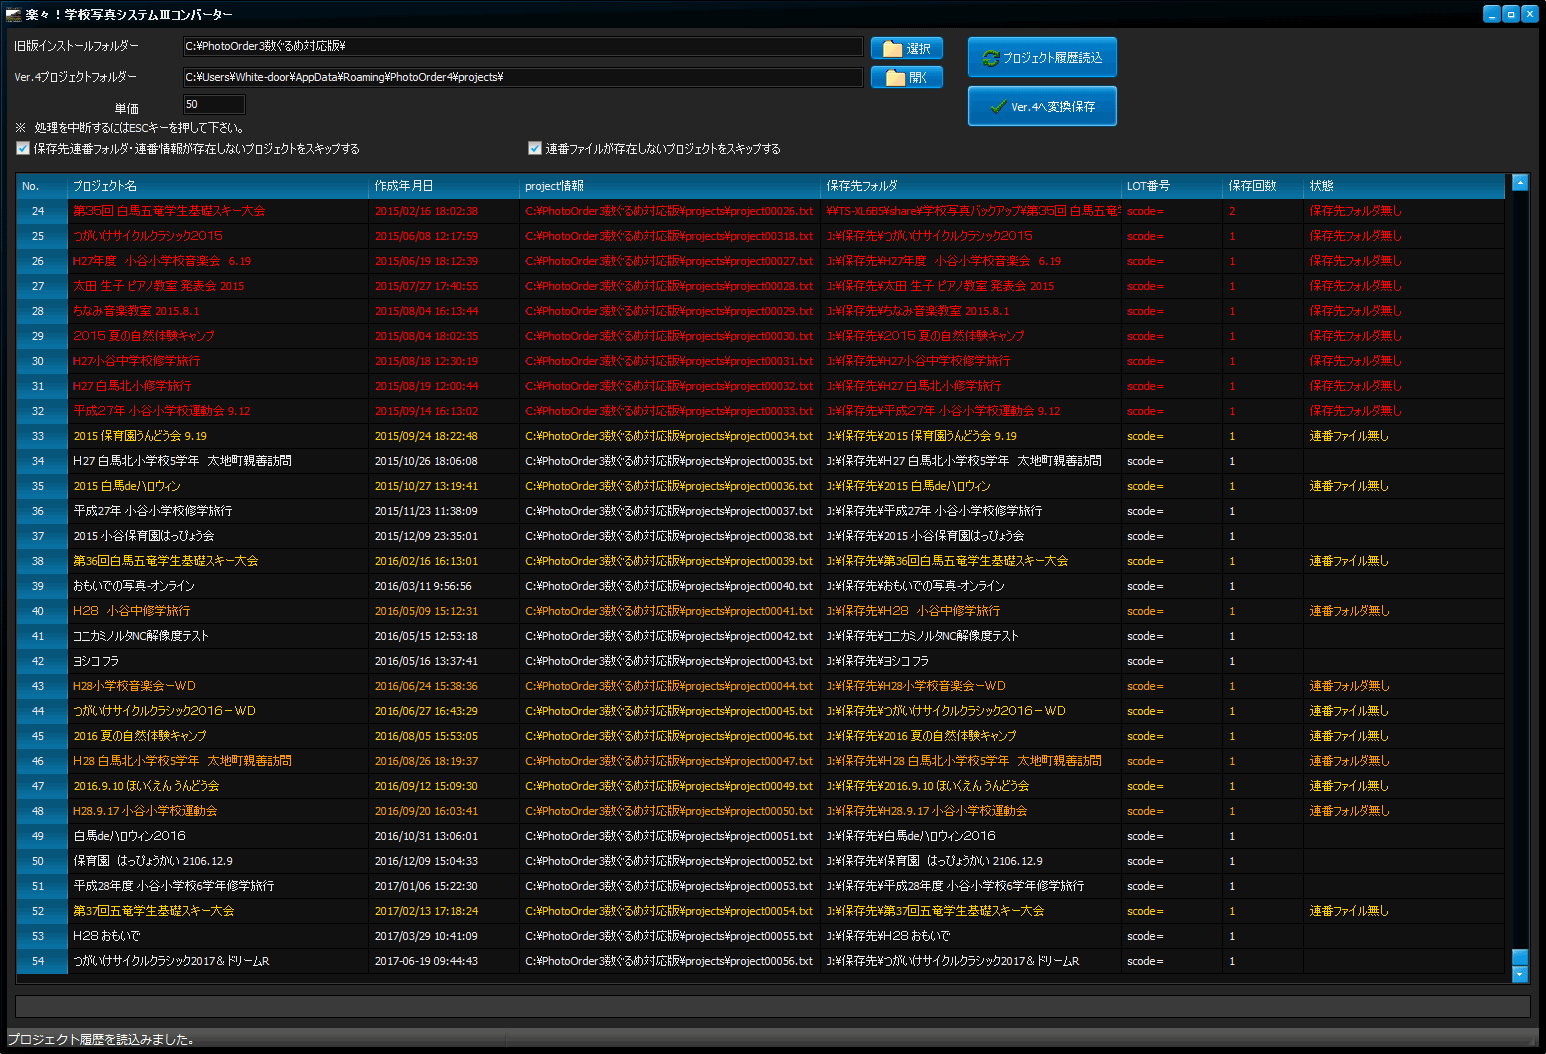Toggle 連番ファイルが存在しないプロジェクトをスキップする checkbox
The height and width of the screenshot is (1054, 1546).
pyautogui.click(x=535, y=148)
